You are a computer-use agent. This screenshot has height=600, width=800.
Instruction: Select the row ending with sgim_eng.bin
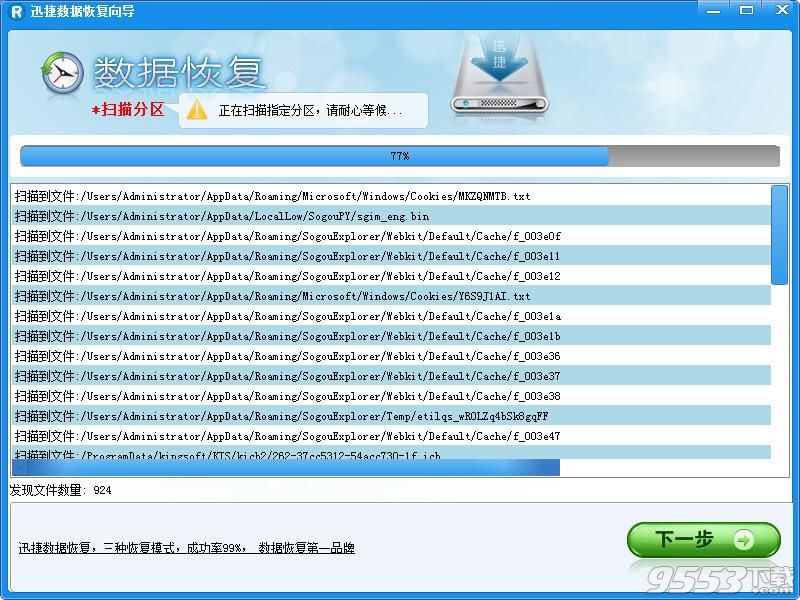(391, 216)
